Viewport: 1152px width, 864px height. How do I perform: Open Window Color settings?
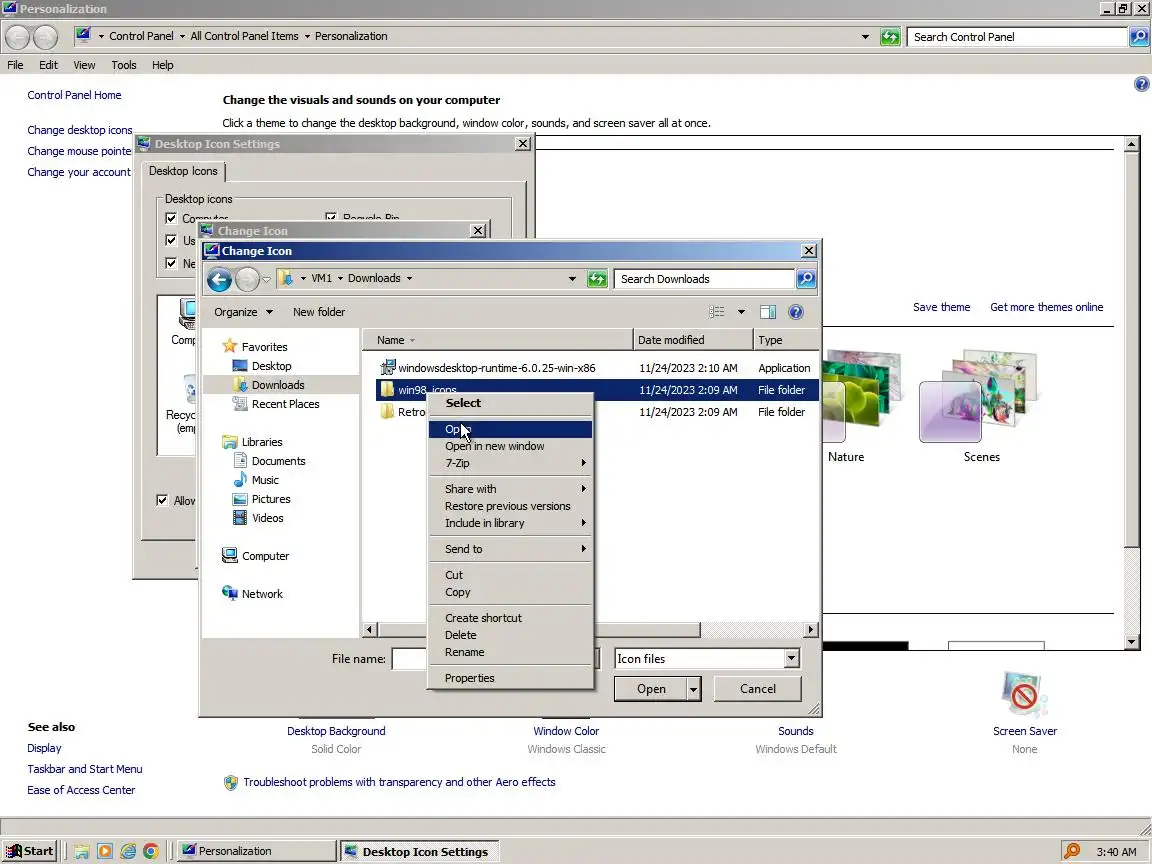click(x=566, y=731)
